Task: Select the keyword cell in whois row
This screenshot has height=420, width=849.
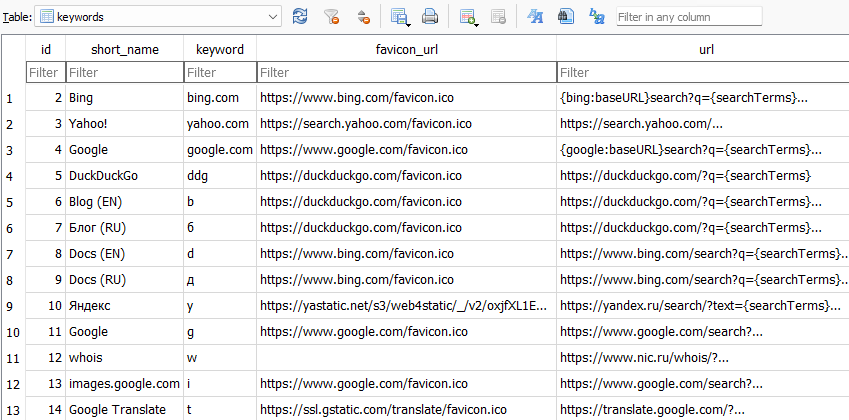Action: coord(220,358)
